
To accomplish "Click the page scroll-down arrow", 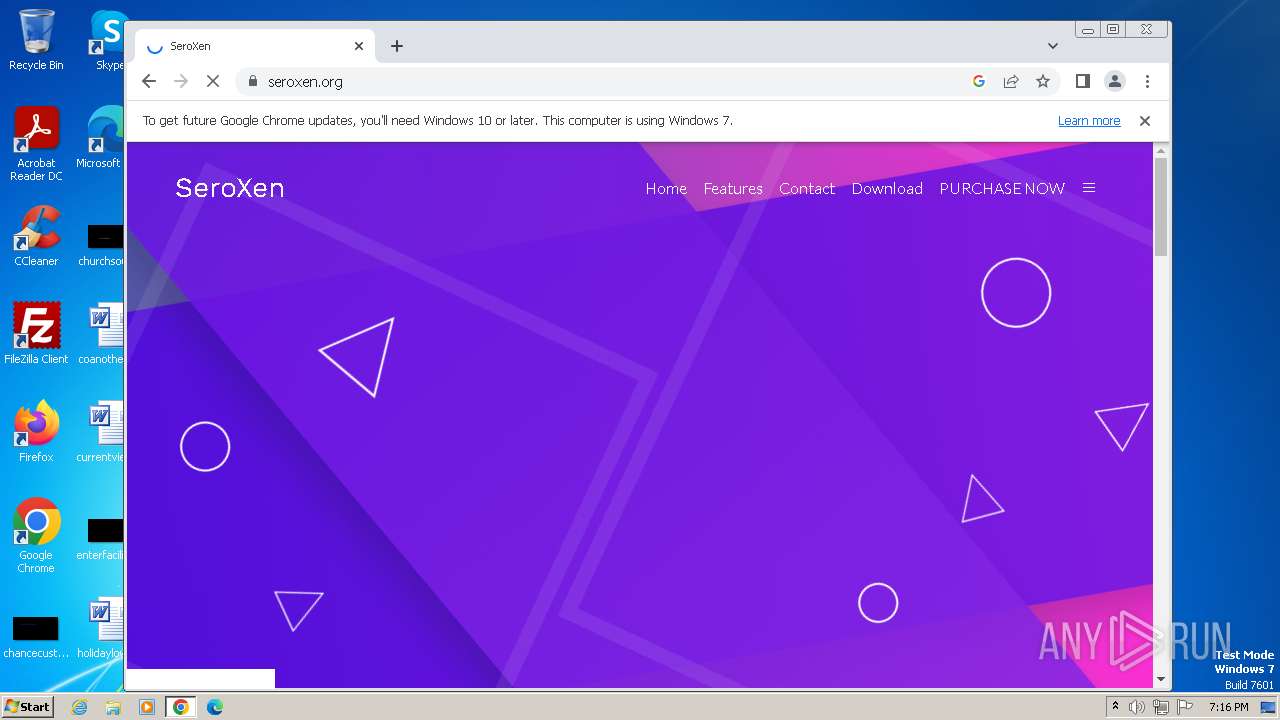I will coord(1161,680).
